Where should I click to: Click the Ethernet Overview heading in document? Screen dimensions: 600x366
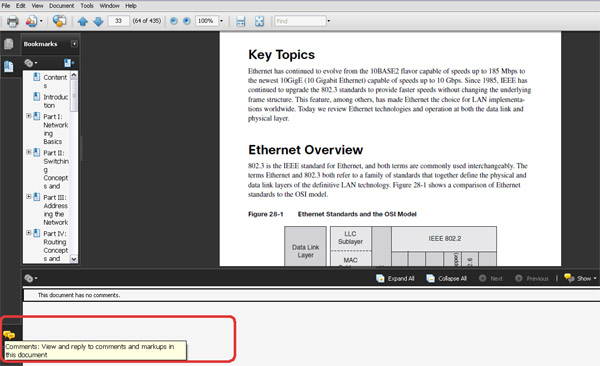coord(305,150)
